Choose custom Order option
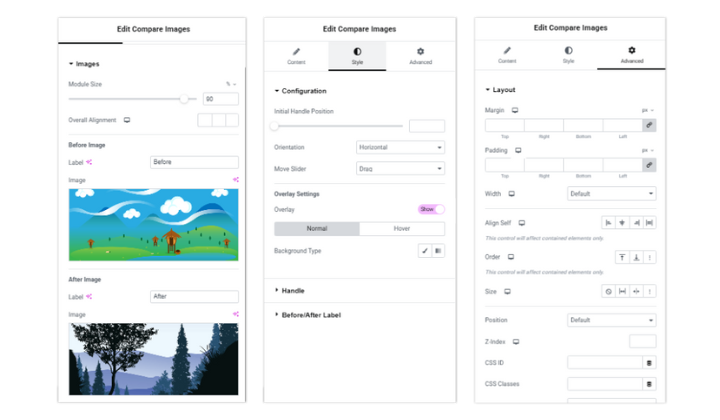Viewport: 720px width, 420px height. [649, 257]
